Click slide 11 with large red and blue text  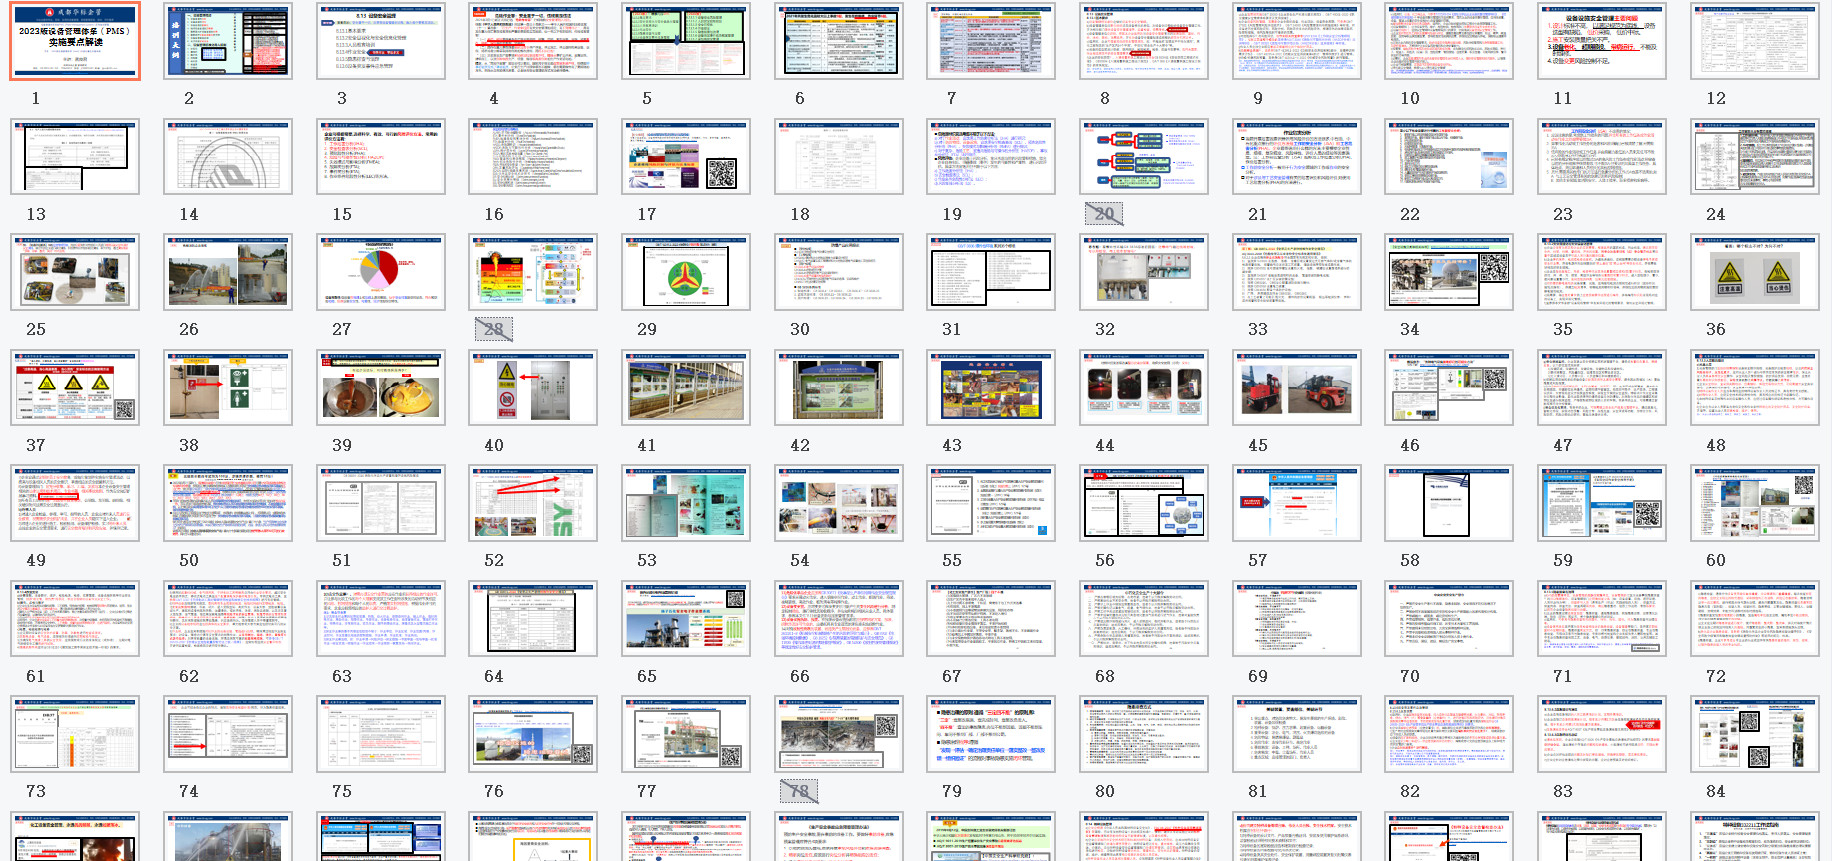pyautogui.click(x=1601, y=42)
